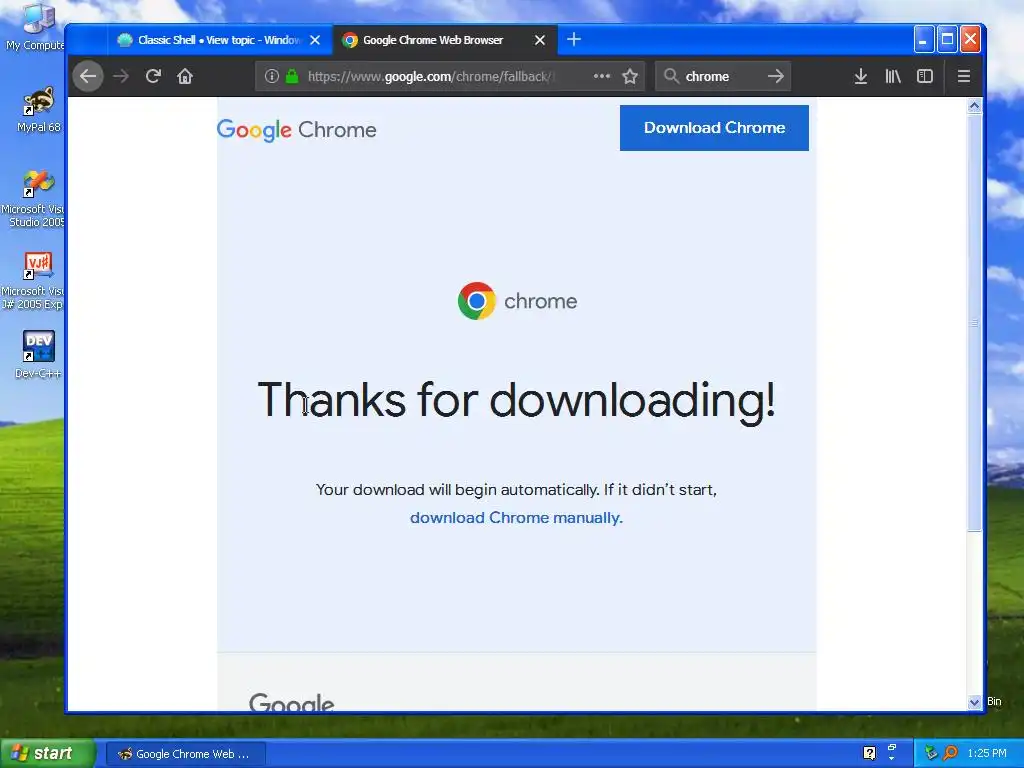
Task: Open the downloads panel
Action: click(861, 76)
